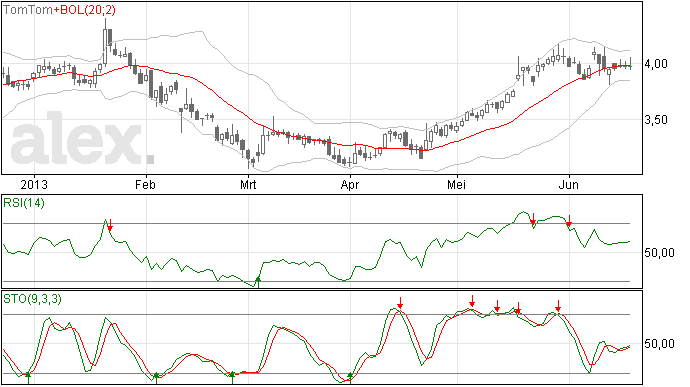Click the STO 50,00 axis value
This screenshot has width=690, height=387.
(x=659, y=344)
